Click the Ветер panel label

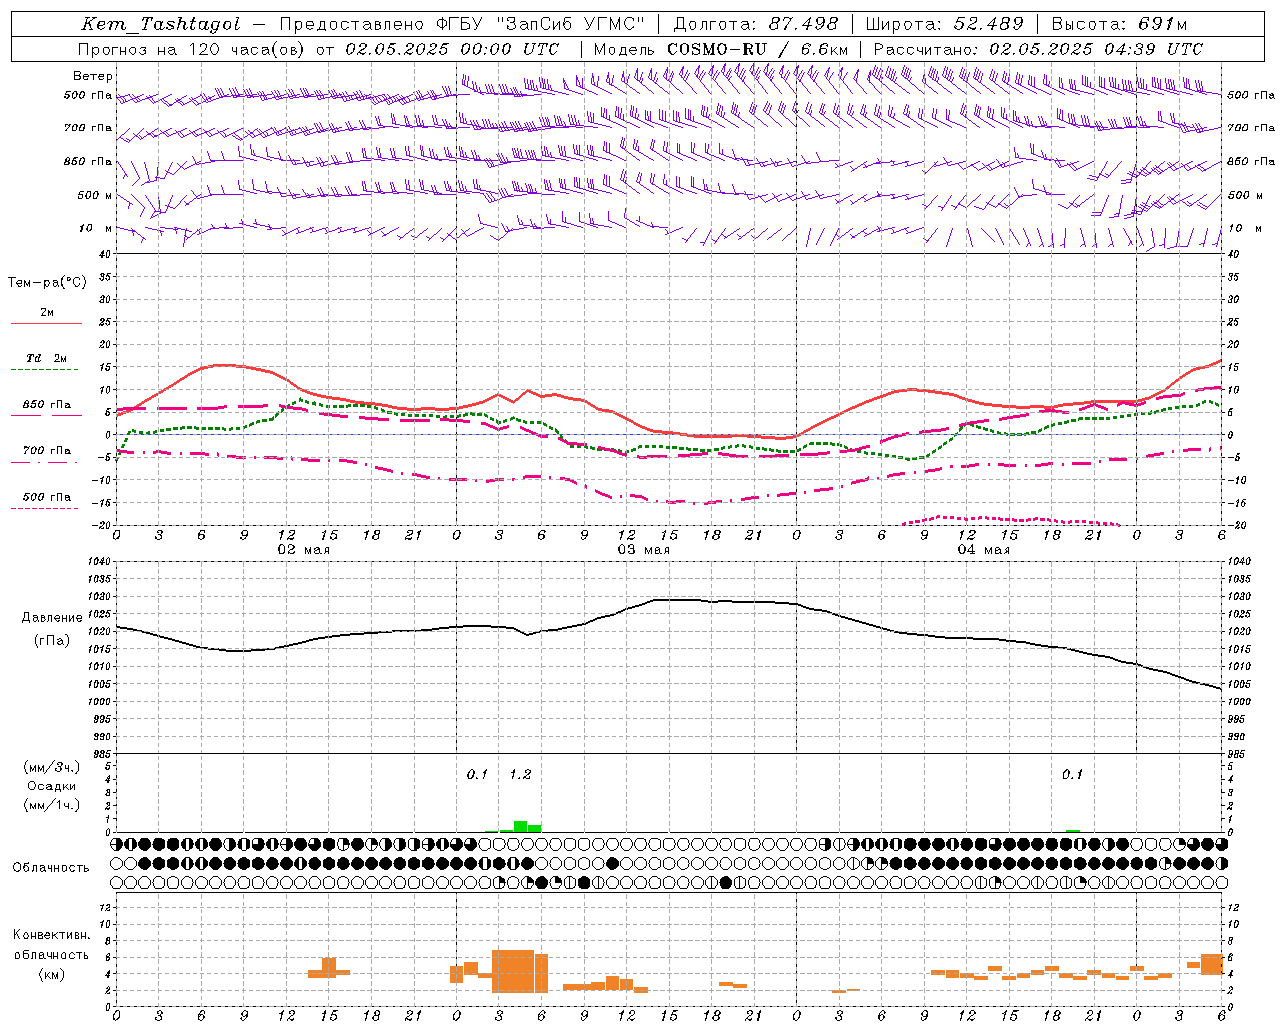[92, 76]
